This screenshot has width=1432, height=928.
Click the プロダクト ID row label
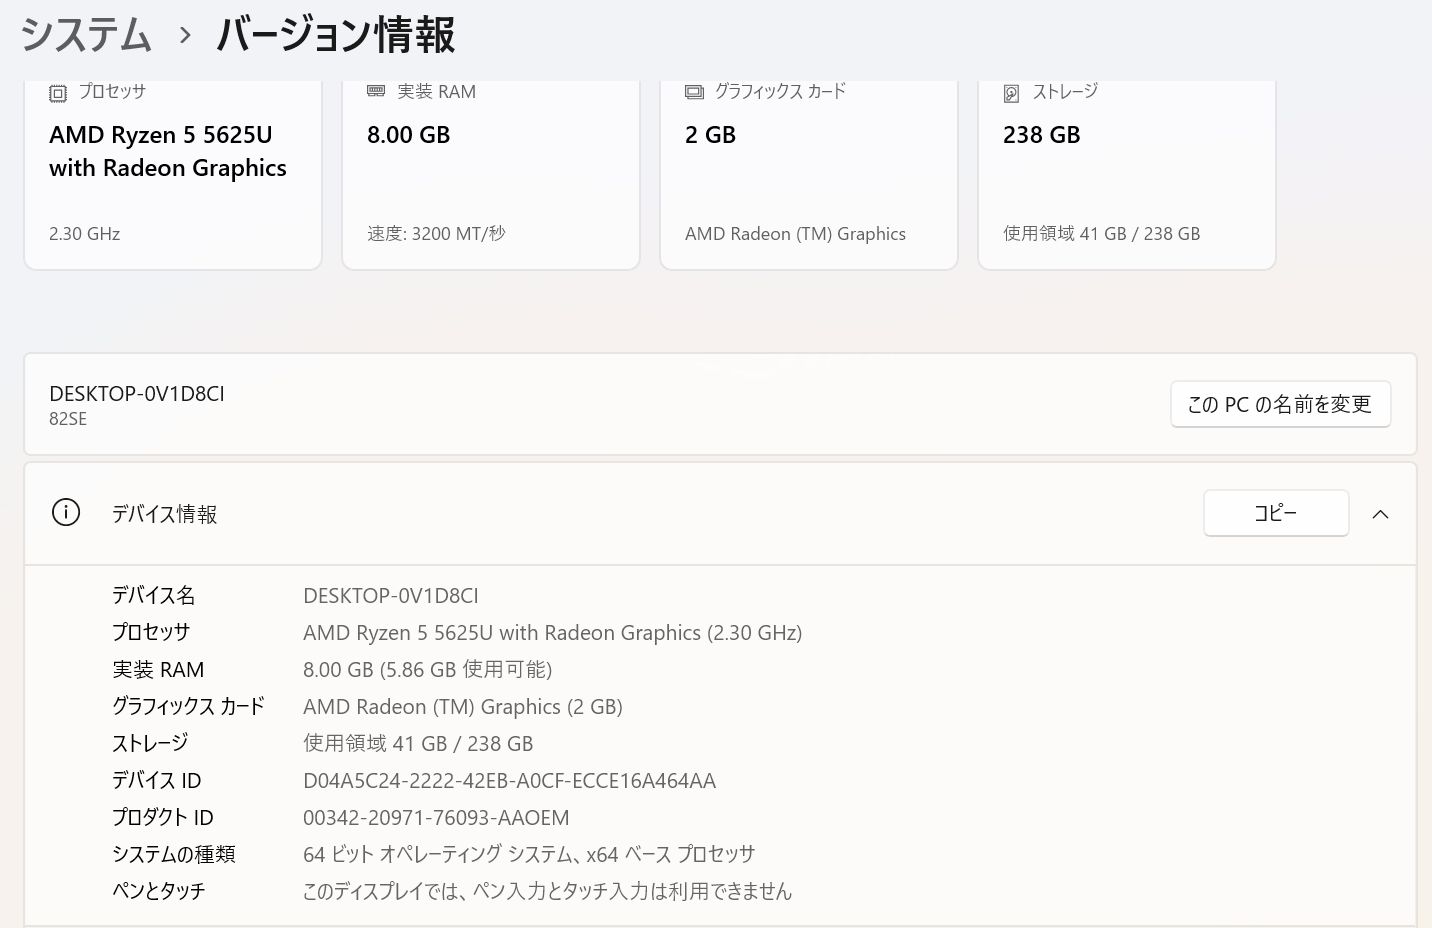tap(162, 818)
